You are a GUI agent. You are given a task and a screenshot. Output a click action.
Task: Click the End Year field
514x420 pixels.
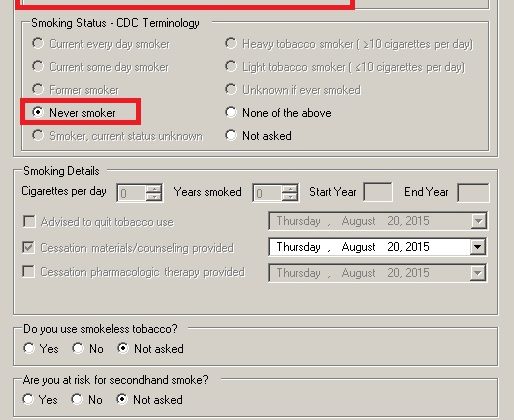click(x=473, y=192)
